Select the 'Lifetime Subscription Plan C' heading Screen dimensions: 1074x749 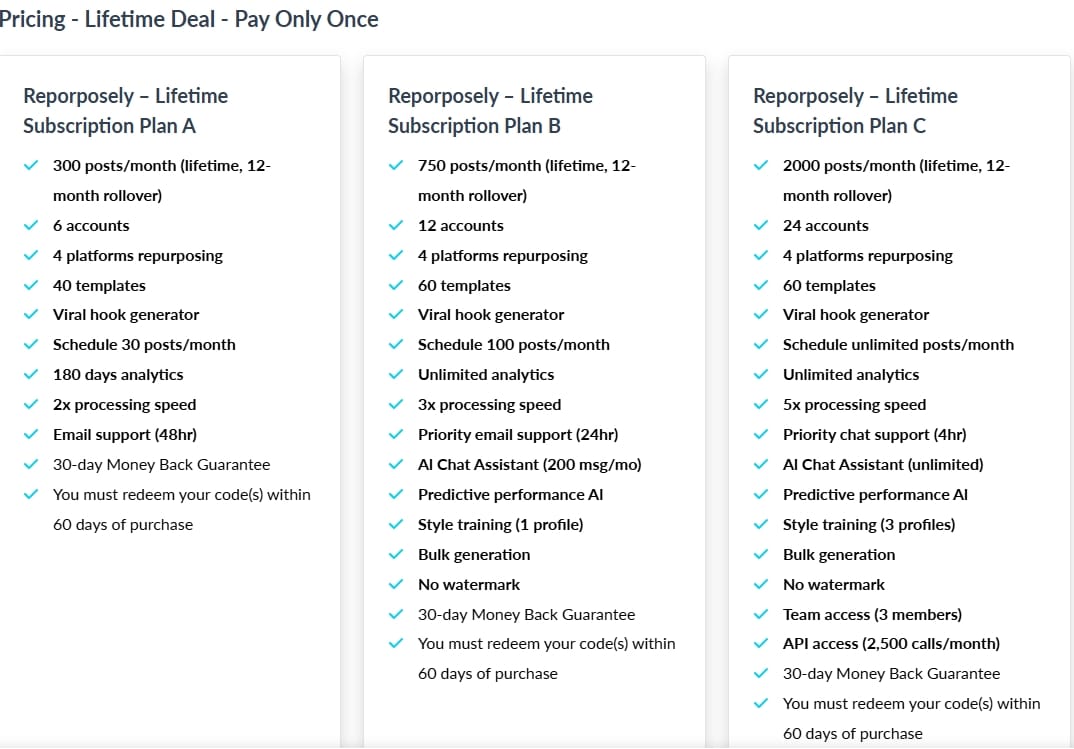[x=855, y=111]
